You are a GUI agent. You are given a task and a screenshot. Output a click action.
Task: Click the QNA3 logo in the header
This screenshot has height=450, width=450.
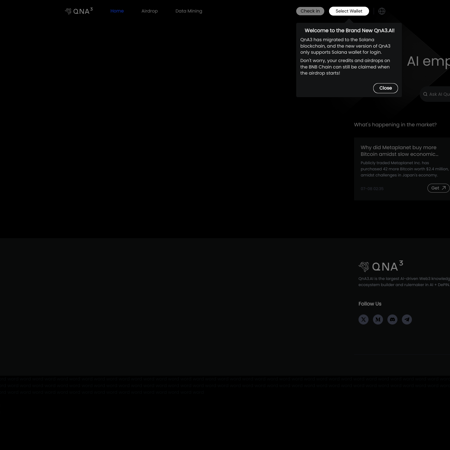pos(79,11)
